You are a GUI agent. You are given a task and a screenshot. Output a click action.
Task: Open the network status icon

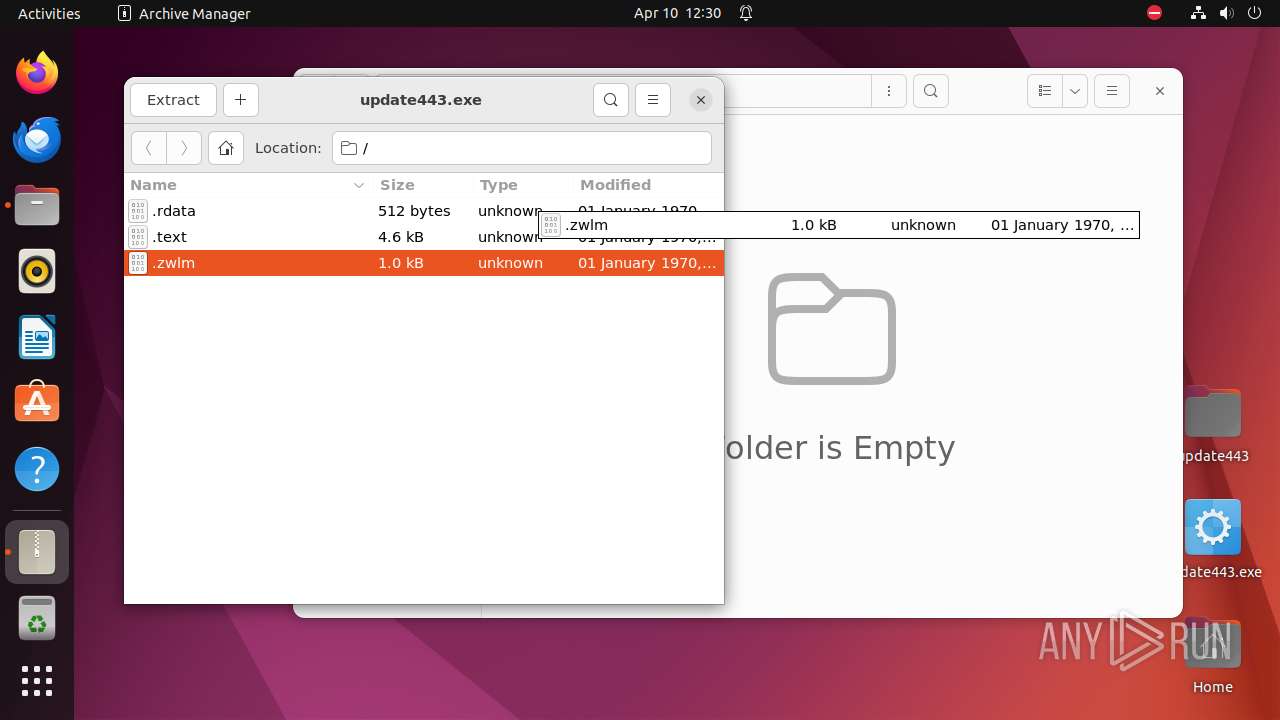1199,14
